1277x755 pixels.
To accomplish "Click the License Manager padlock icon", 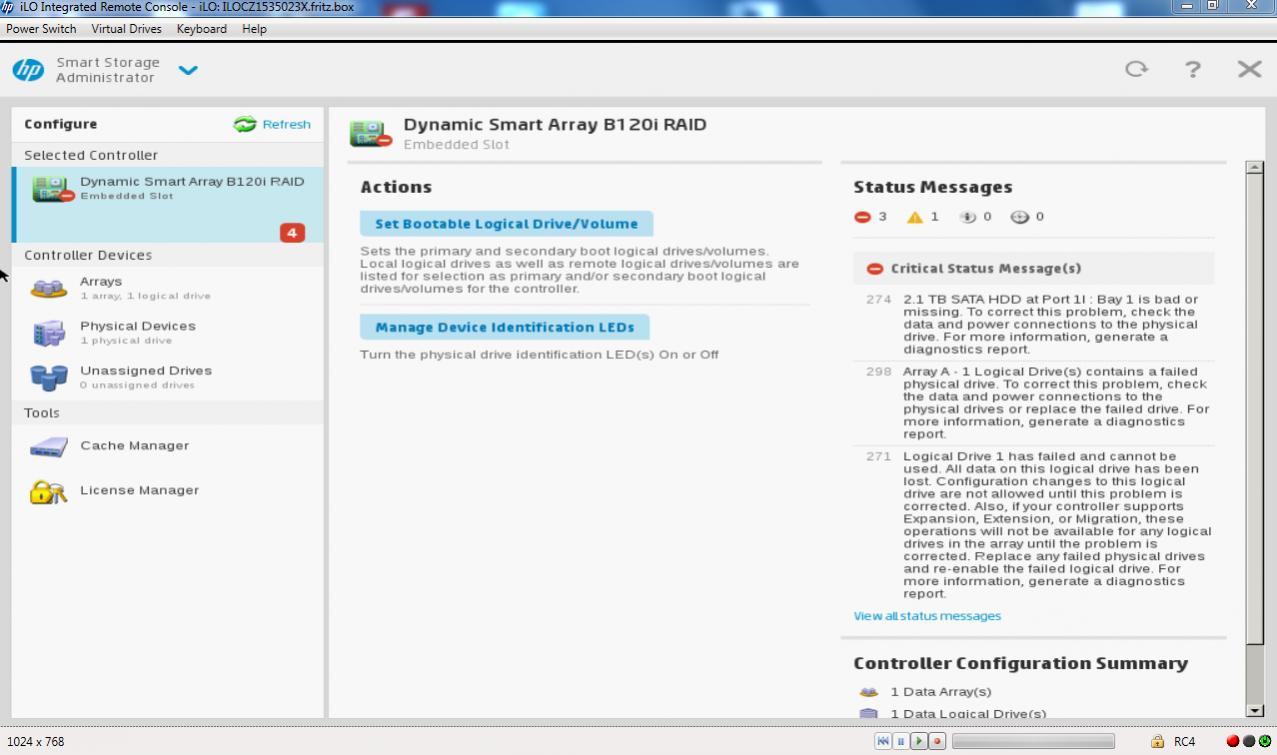I will tap(48, 491).
